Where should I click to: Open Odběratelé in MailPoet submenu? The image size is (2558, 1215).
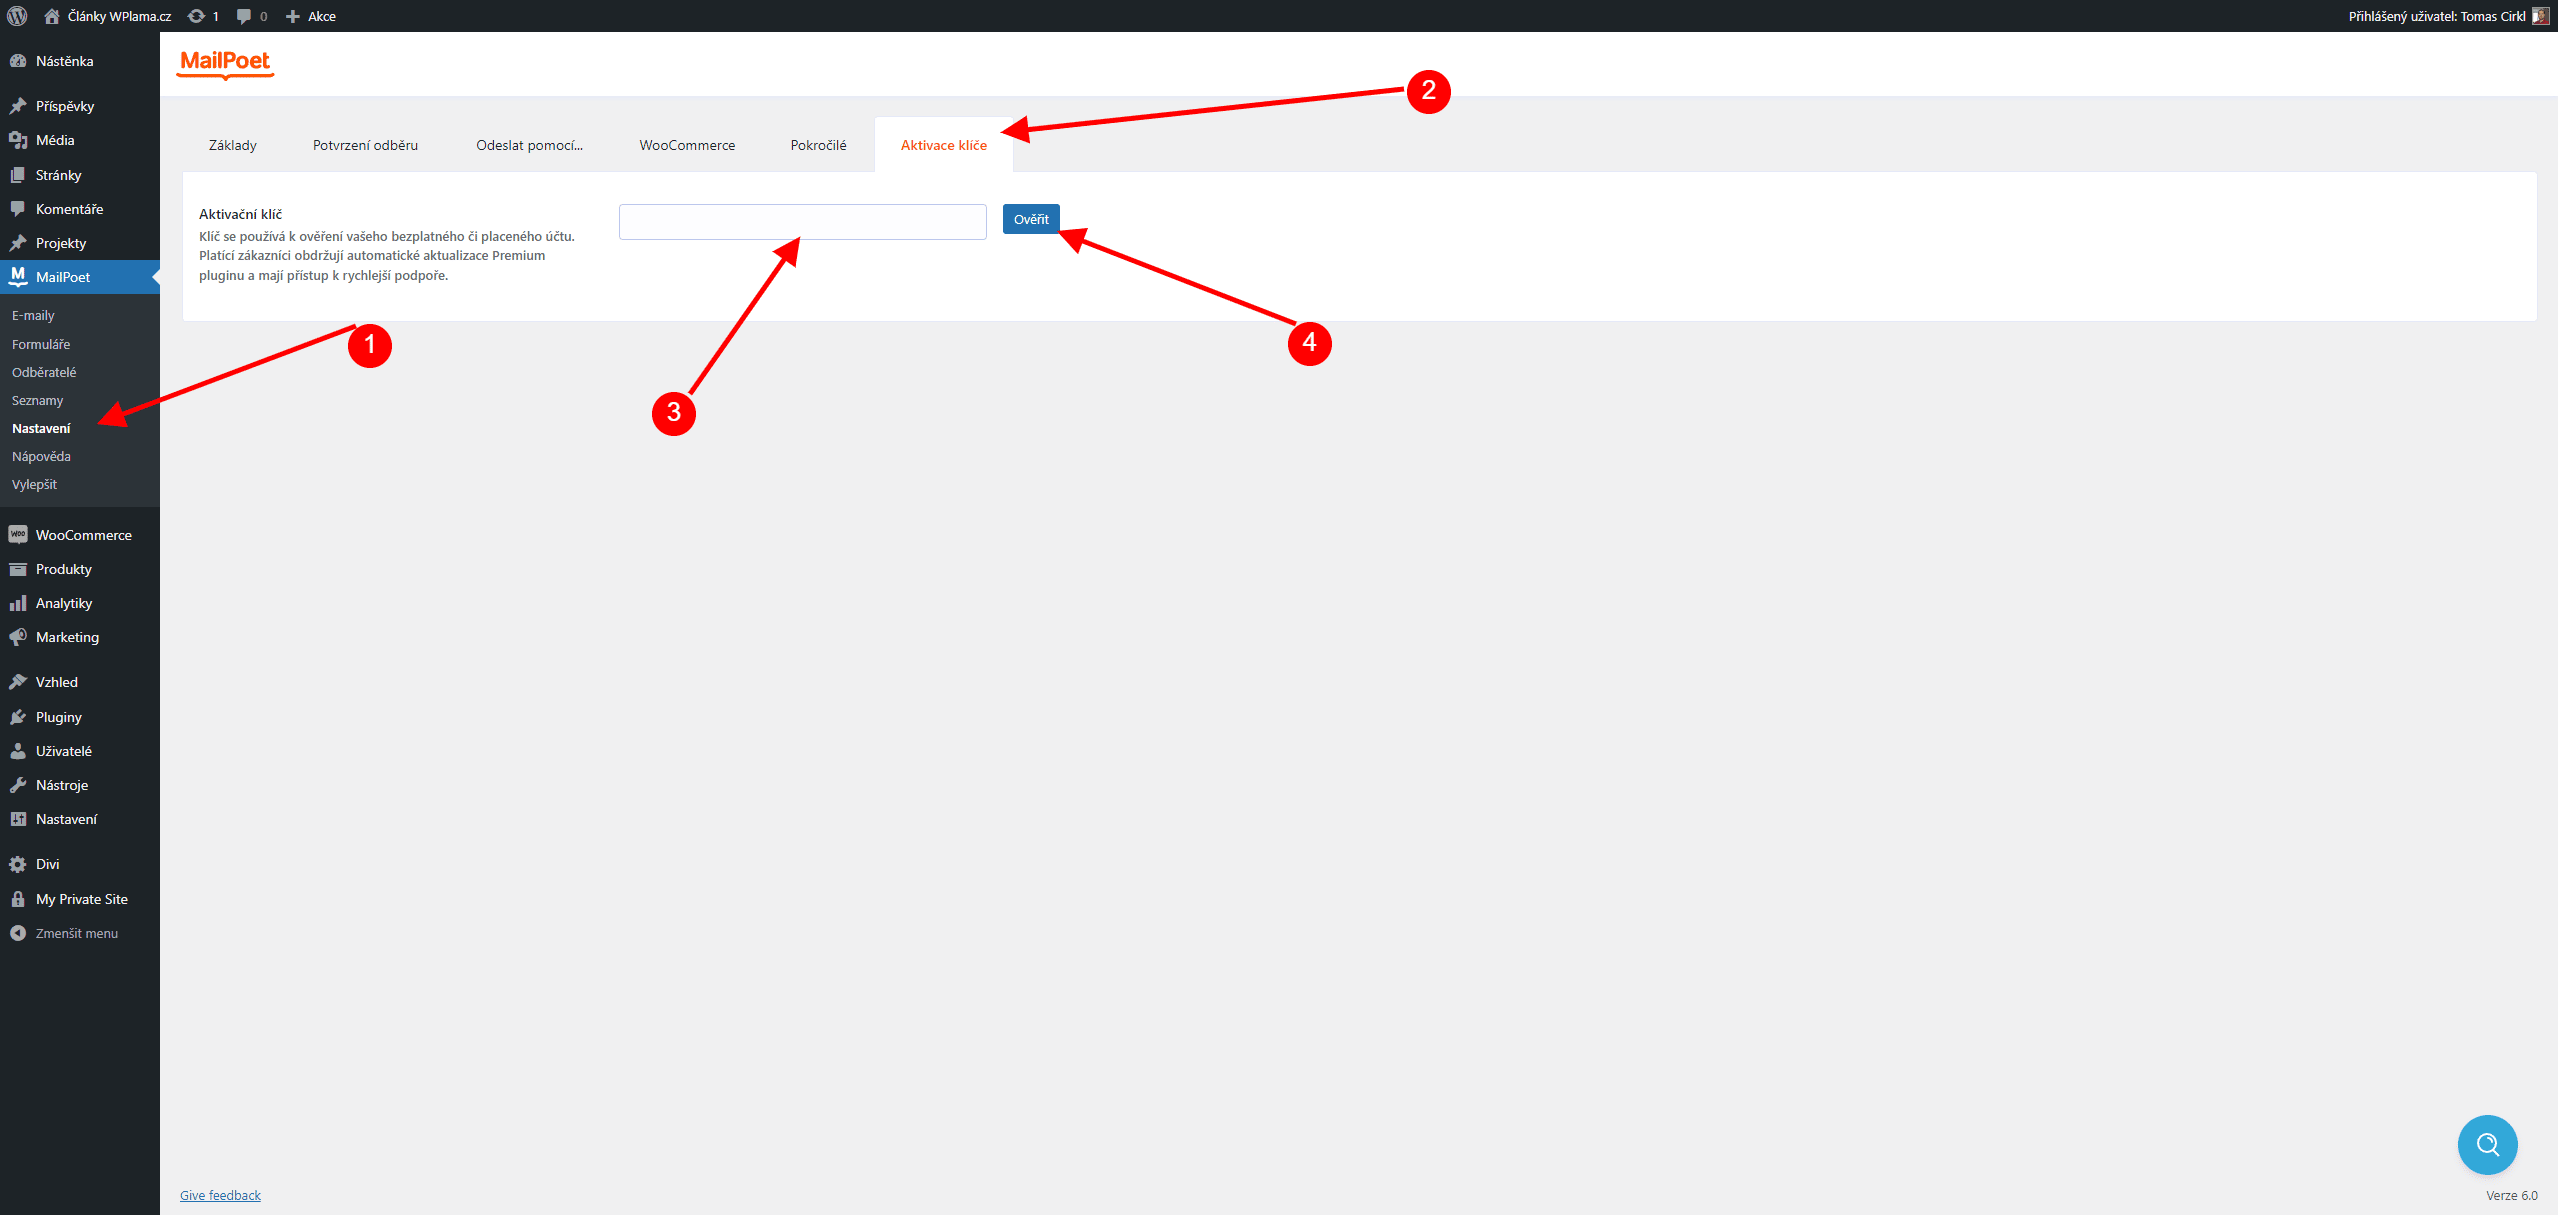(44, 372)
